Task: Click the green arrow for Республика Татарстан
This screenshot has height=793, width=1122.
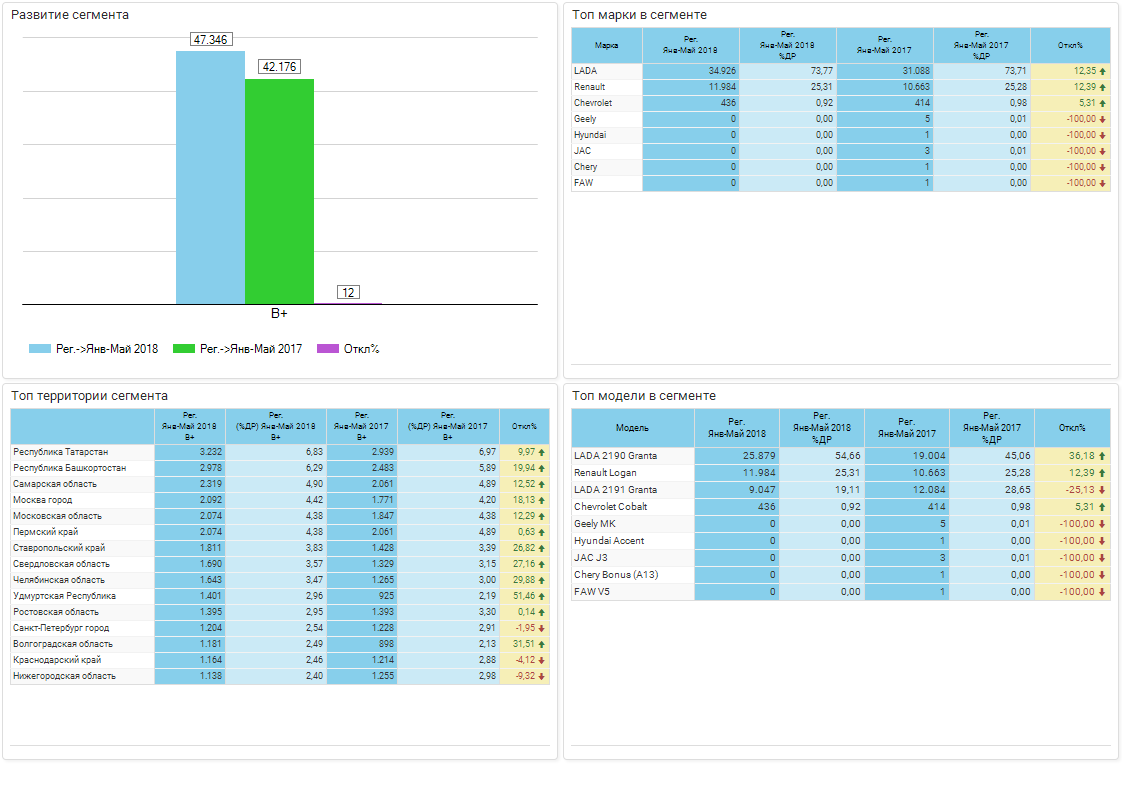Action: click(542, 452)
